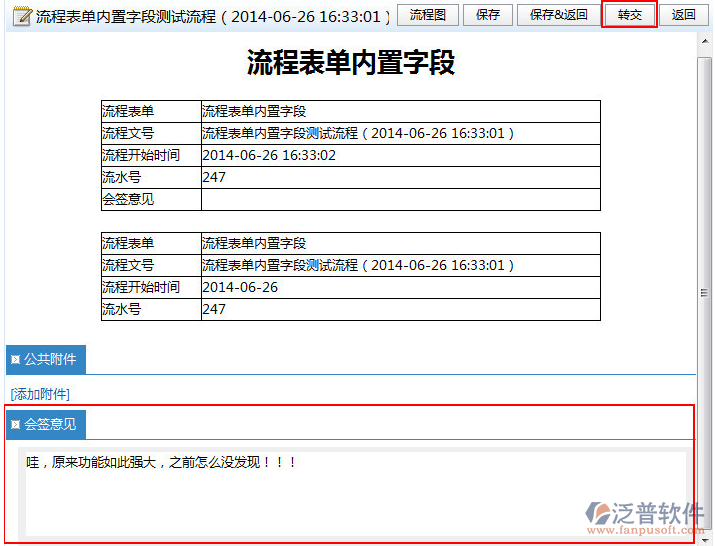The image size is (715, 546).
Task: Collapse the 会签意见 section via its arrow icon
Action: 15,424
